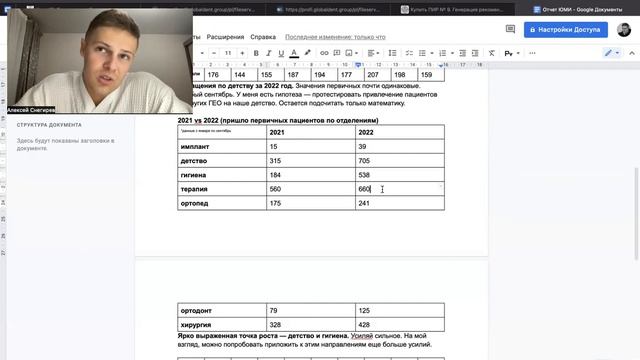Expand the insert image dropdown arrow
The width and height of the screenshot is (640, 360).
[356, 53]
